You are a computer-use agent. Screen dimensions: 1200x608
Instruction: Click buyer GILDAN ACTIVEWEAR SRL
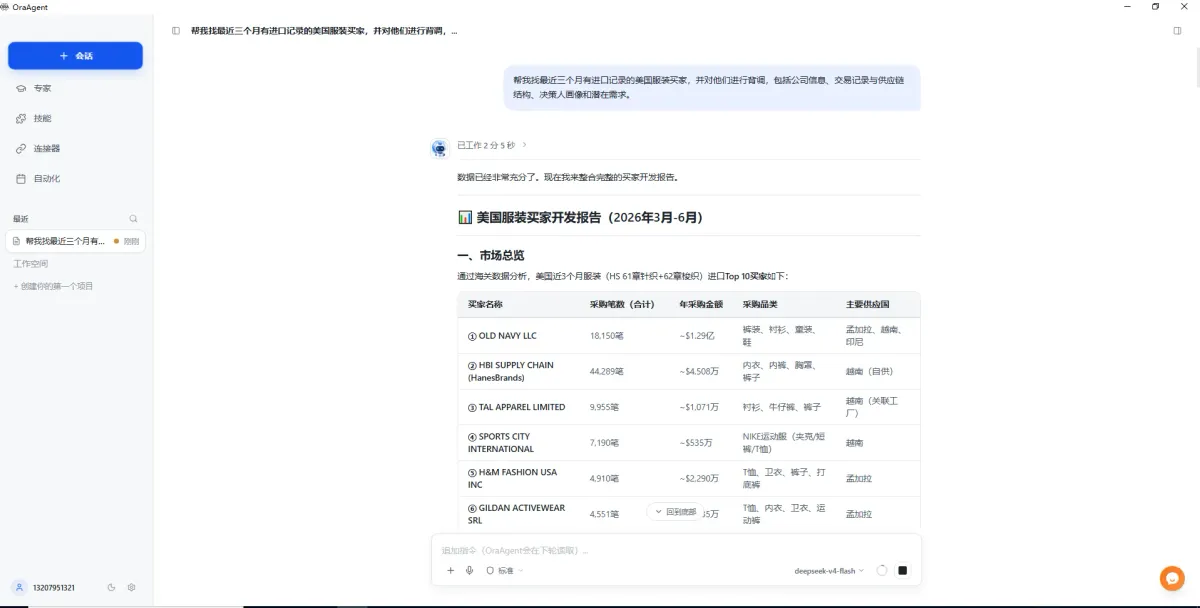(x=517, y=513)
